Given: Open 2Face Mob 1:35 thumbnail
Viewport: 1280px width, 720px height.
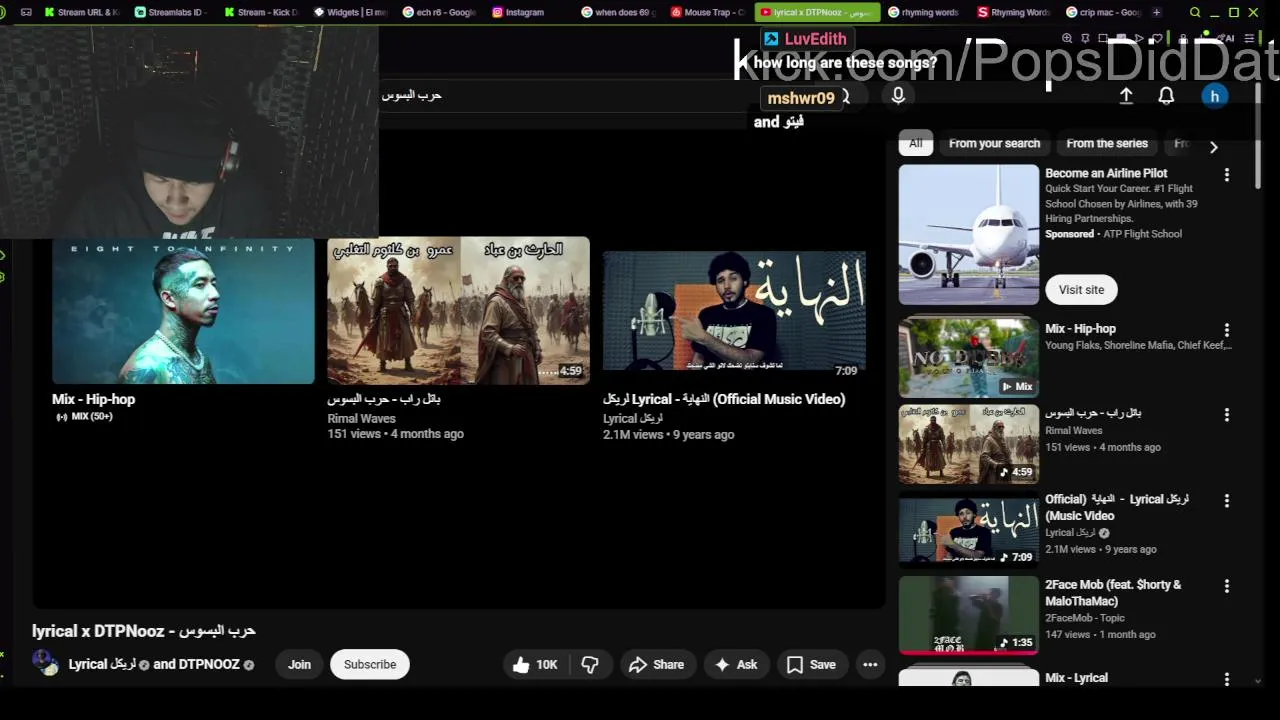Looking at the screenshot, I should click(968, 615).
